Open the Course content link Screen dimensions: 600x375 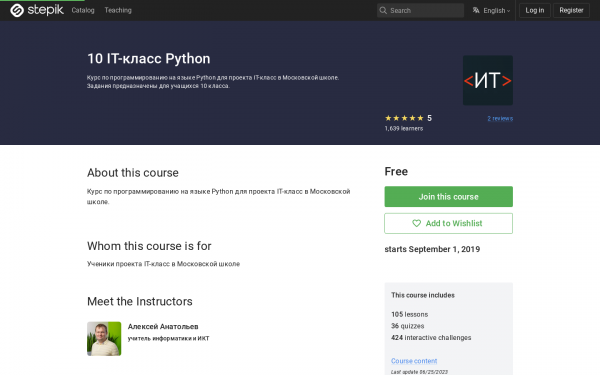click(x=414, y=361)
